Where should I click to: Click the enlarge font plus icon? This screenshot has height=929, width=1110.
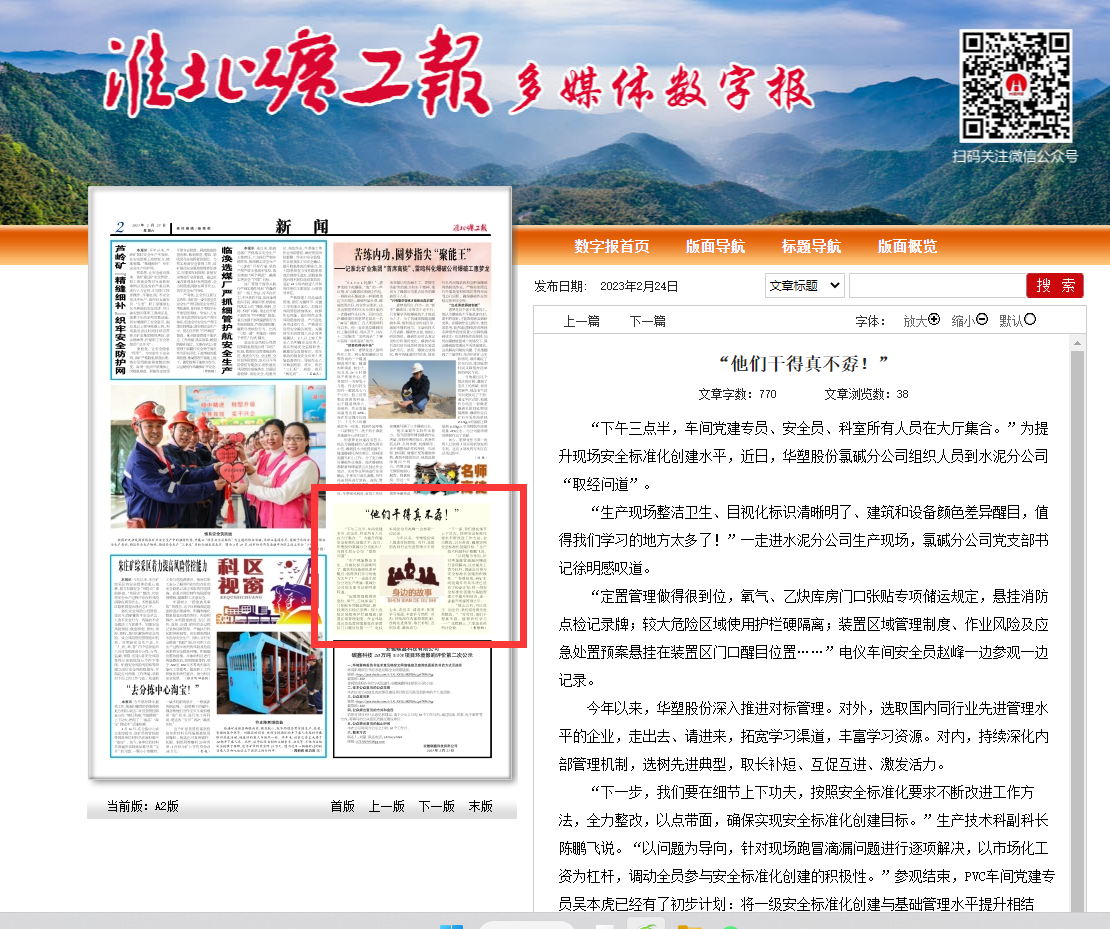(x=935, y=320)
